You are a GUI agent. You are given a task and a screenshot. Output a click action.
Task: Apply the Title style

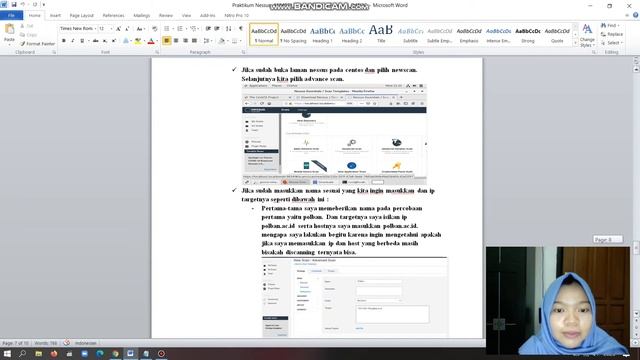(x=381, y=35)
